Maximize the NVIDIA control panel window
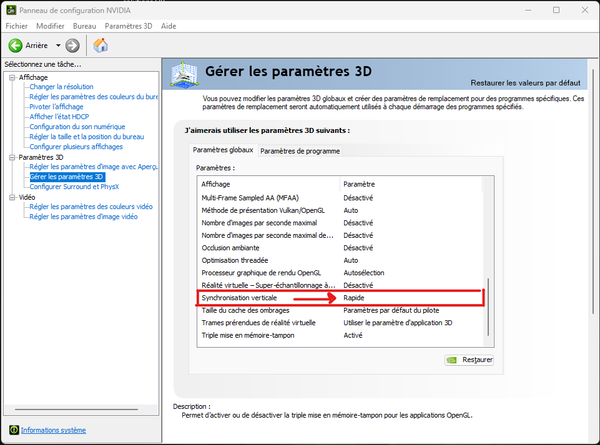Viewport: 600px width, 445px height. coord(556,10)
